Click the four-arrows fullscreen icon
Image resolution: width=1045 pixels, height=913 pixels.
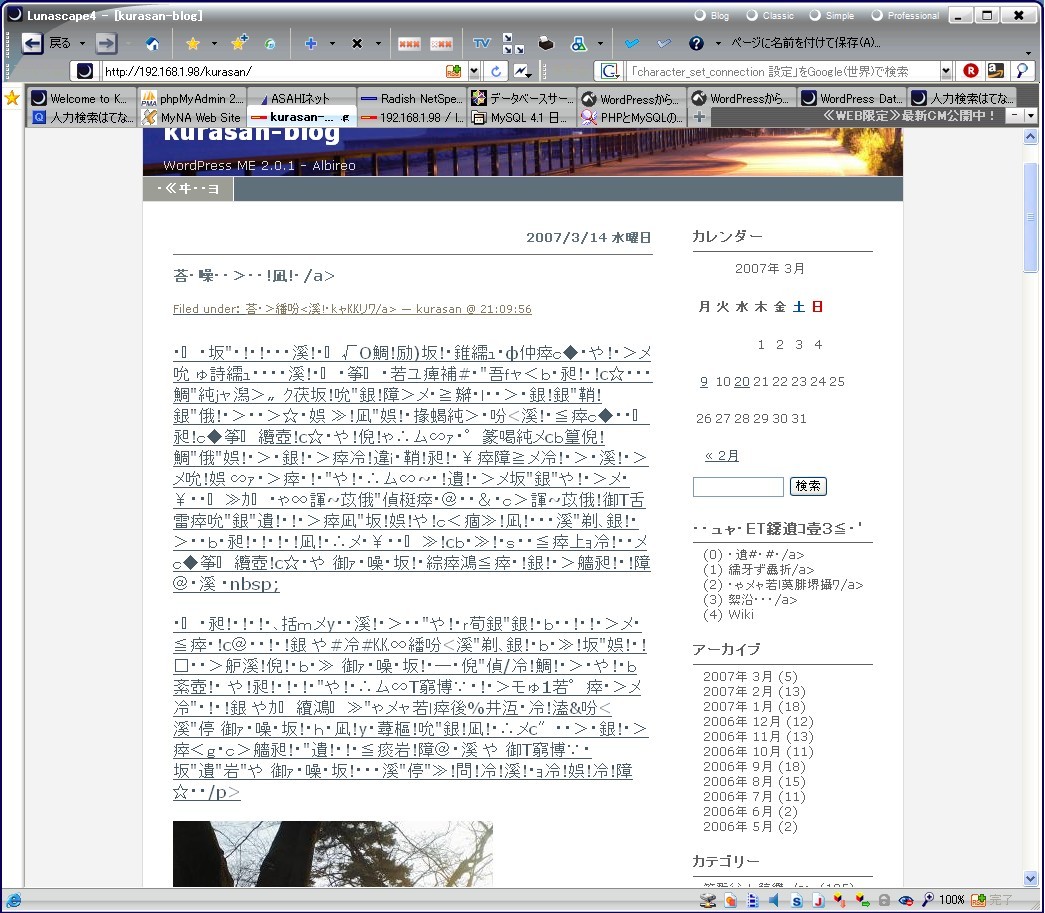coord(513,43)
